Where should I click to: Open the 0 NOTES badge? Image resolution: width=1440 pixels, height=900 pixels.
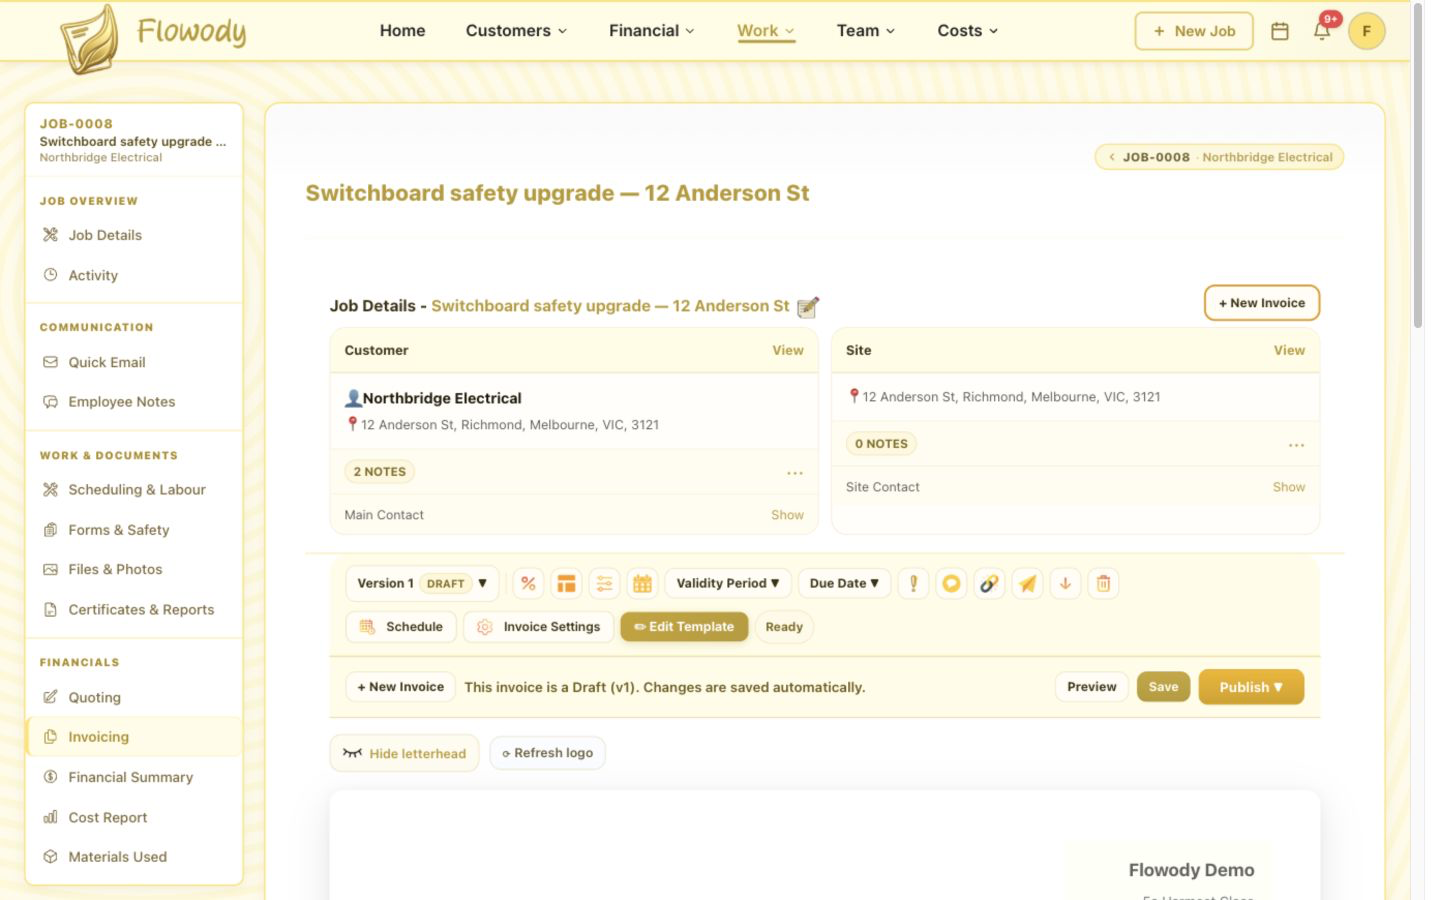point(881,444)
